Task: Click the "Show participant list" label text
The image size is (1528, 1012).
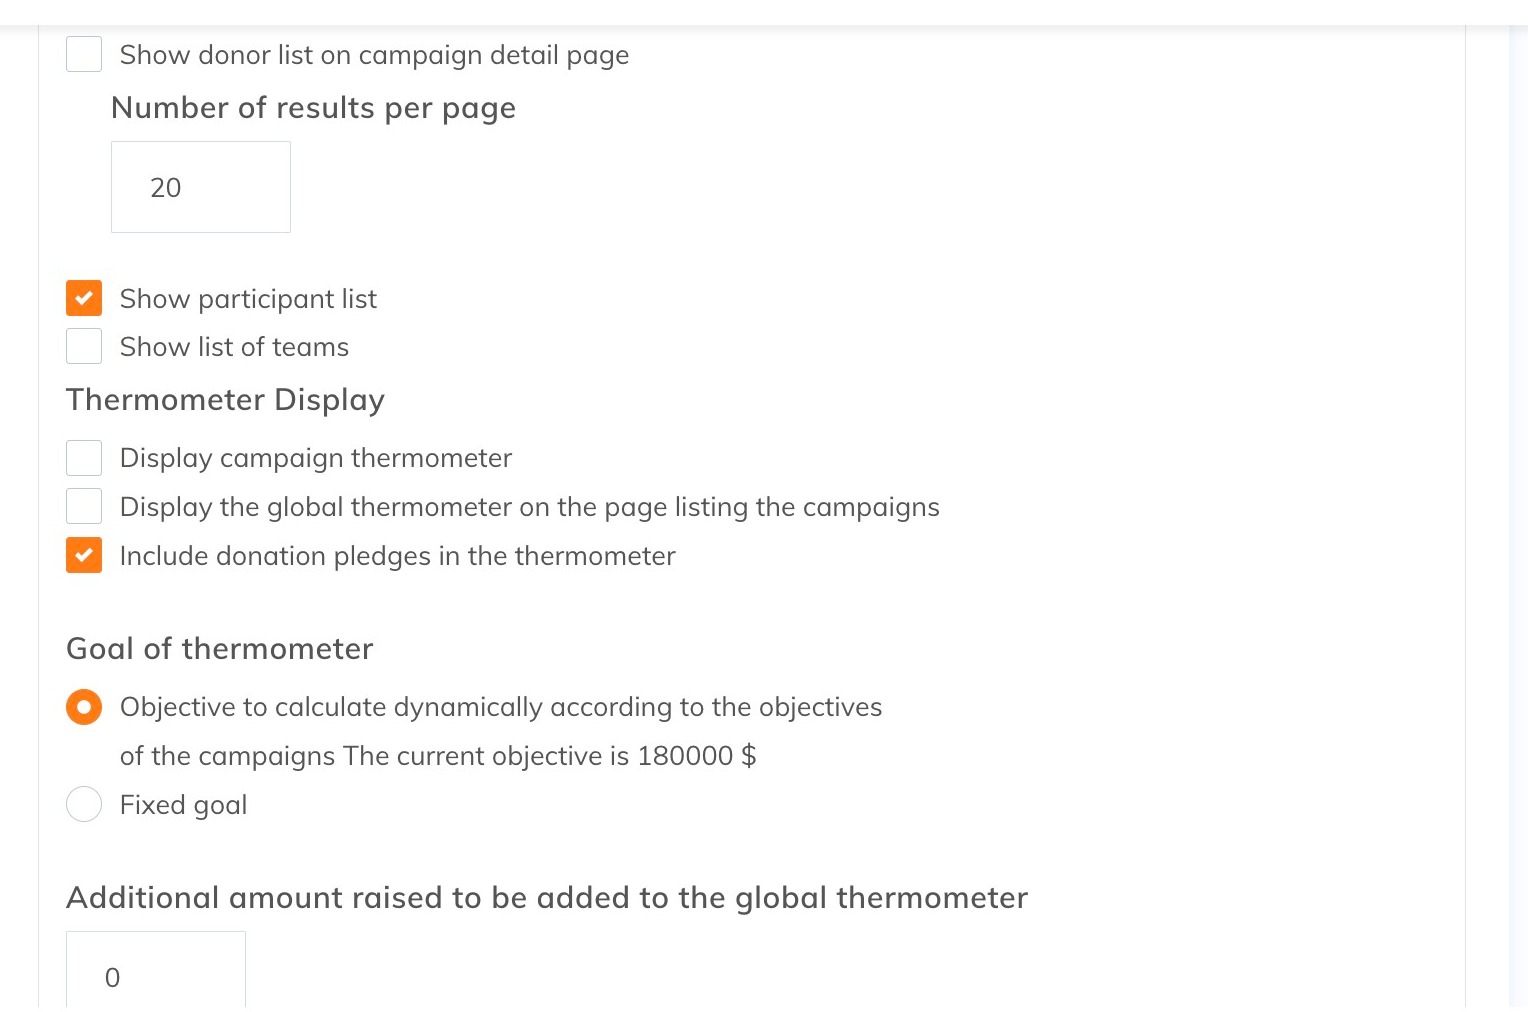Action: point(248,299)
